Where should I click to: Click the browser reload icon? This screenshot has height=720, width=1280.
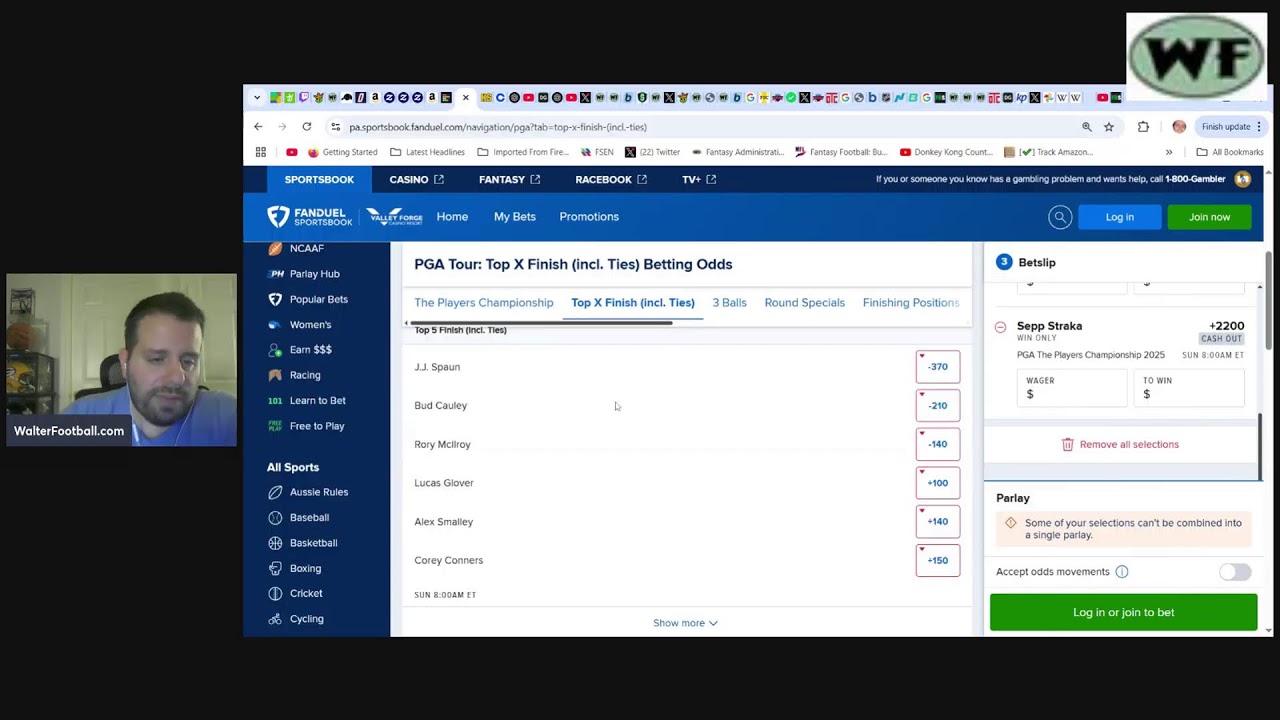(307, 127)
